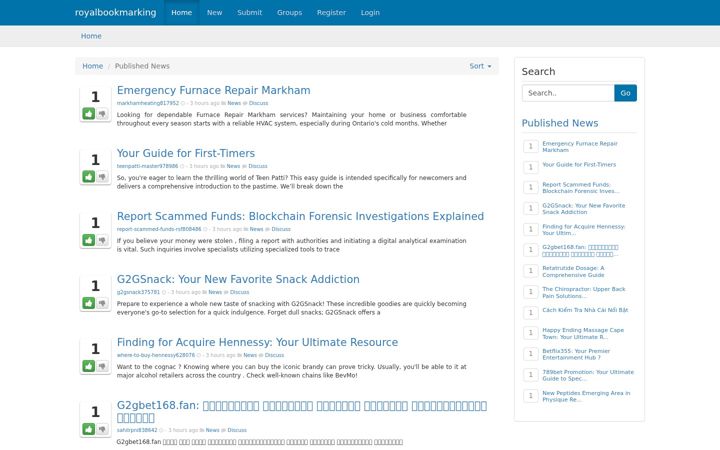Open the New menu item
Image resolution: width=720 pixels, height=450 pixels.
[214, 12]
